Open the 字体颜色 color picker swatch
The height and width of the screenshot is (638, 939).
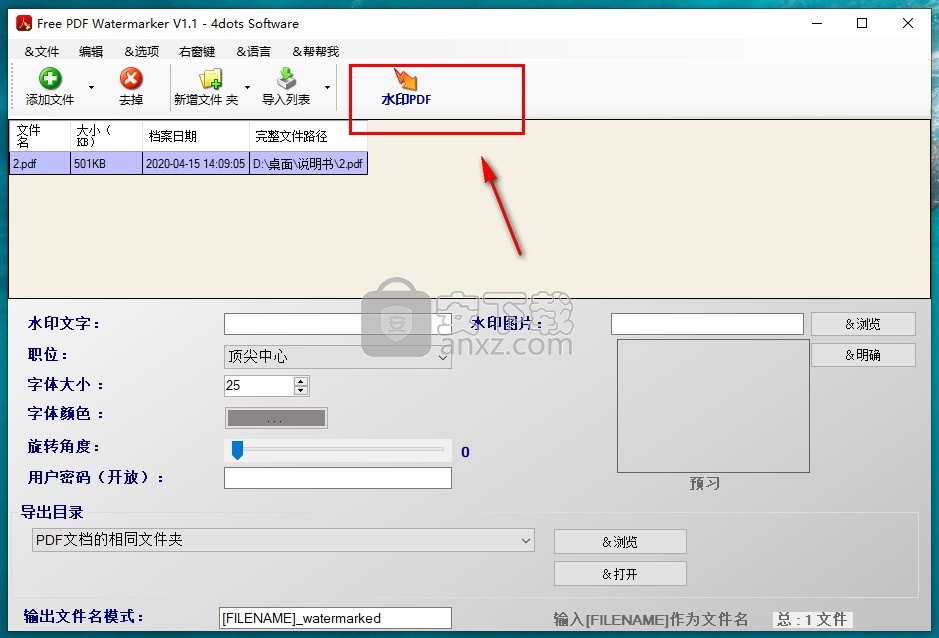[276, 418]
